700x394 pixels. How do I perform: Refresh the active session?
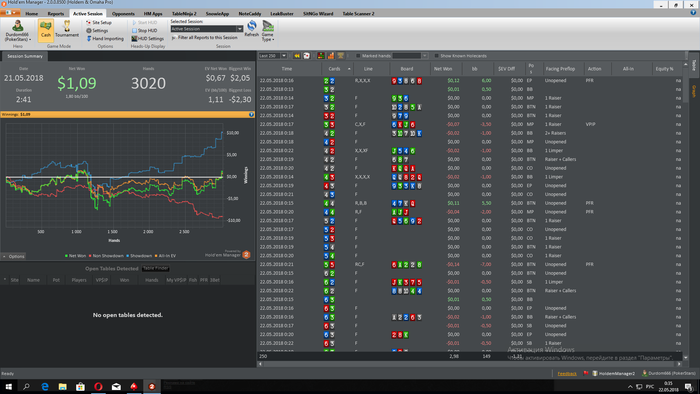pos(252,29)
